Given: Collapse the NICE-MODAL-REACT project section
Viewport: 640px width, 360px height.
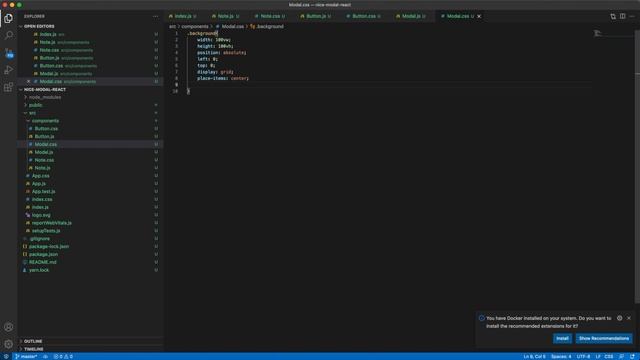Looking at the screenshot, I should [x=21, y=89].
